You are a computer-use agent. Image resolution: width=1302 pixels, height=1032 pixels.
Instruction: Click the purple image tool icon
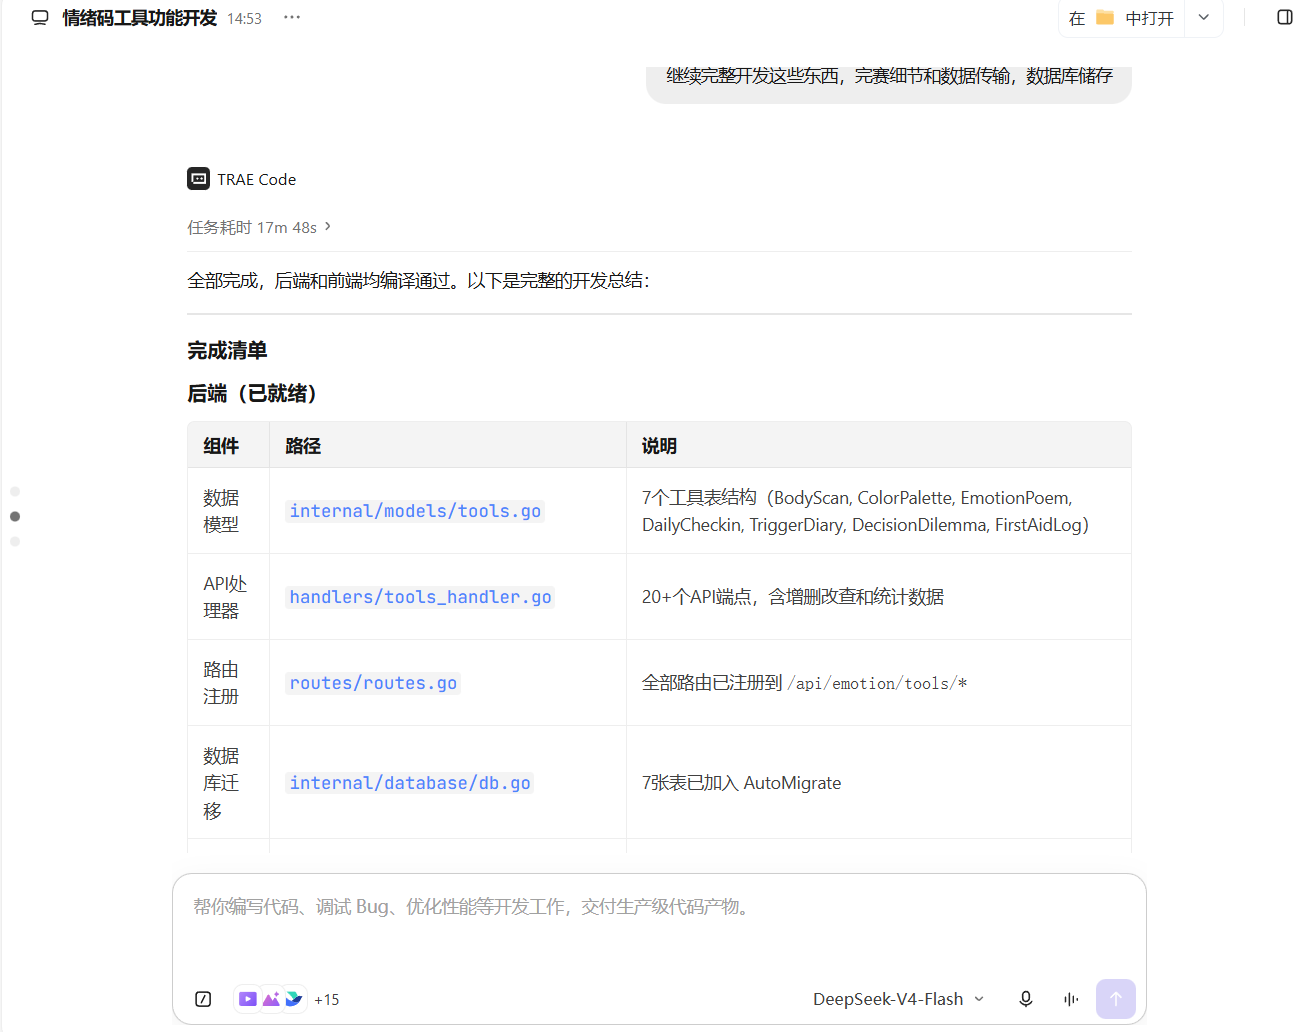271,999
